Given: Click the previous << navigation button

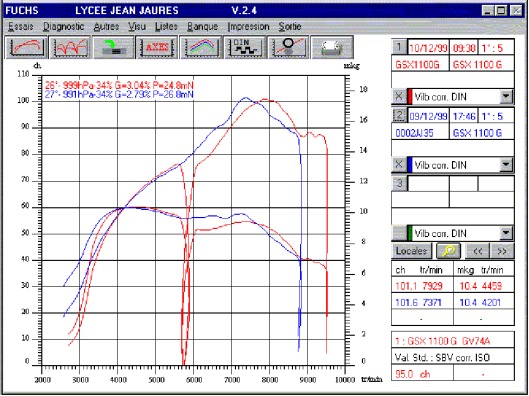Looking at the screenshot, I should tap(477, 251).
